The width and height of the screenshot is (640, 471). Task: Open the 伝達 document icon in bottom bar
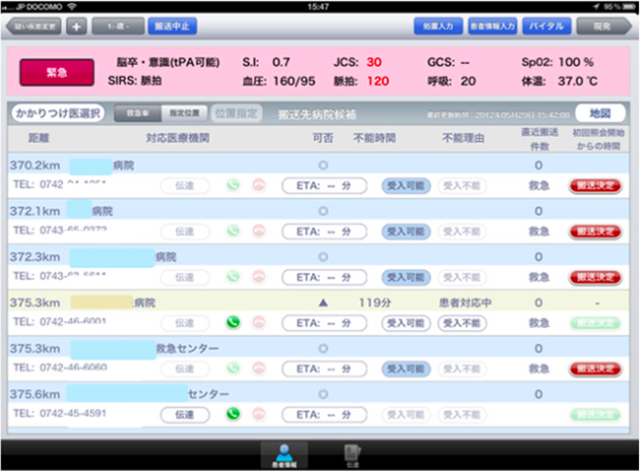(352, 453)
